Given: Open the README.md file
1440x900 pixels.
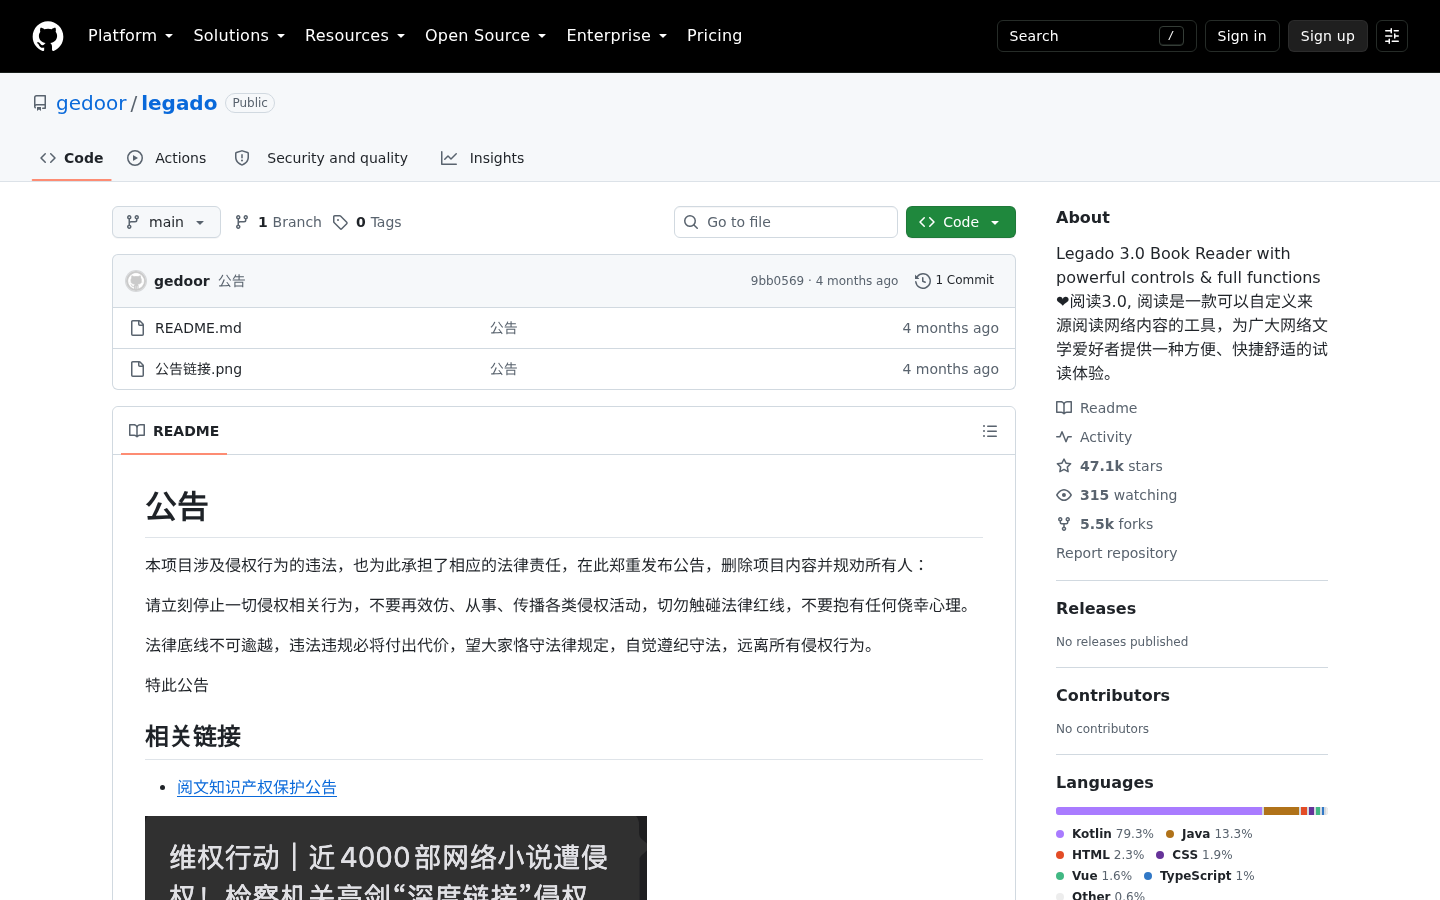Looking at the screenshot, I should pos(198,328).
